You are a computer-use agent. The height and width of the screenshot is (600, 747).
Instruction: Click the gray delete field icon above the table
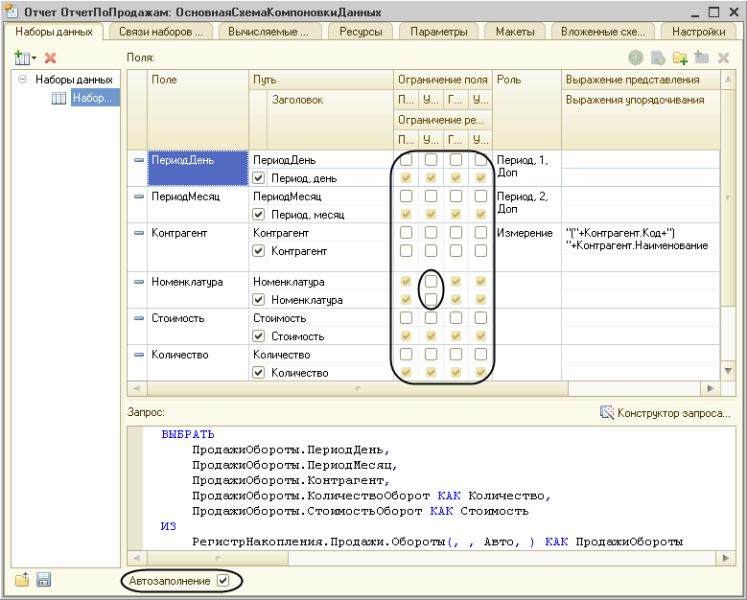(x=724, y=59)
